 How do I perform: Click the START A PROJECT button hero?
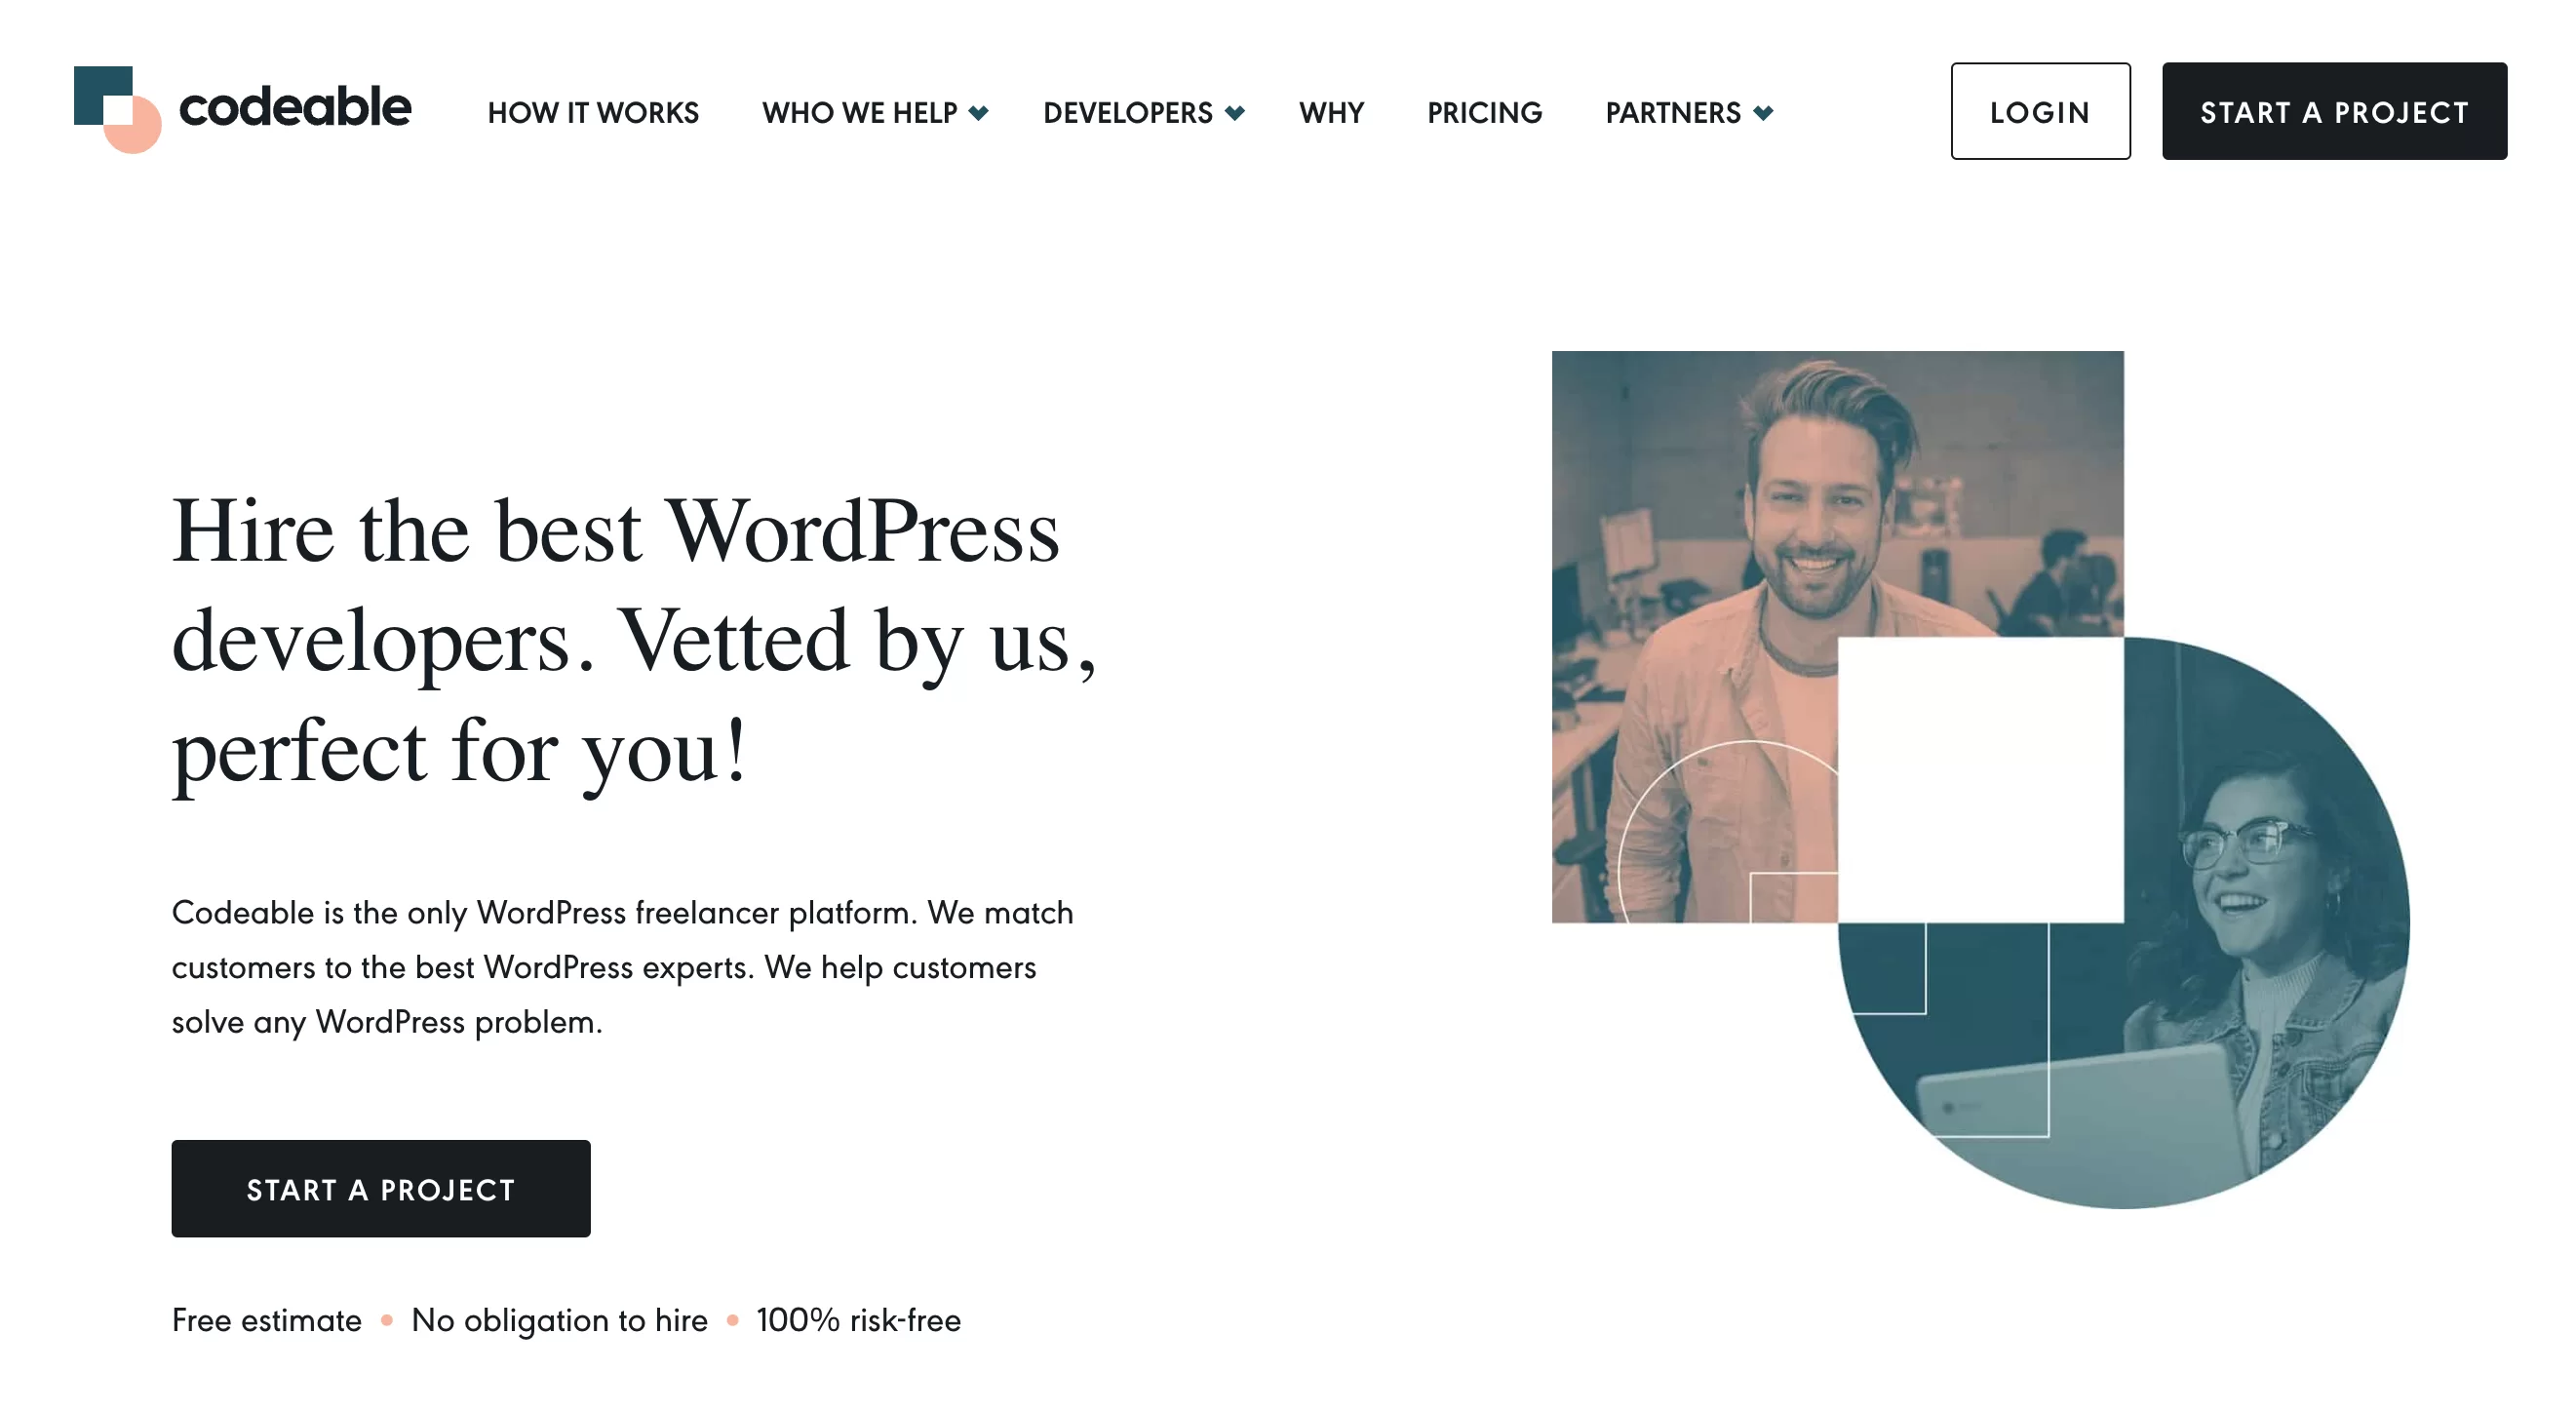pyautogui.click(x=380, y=1190)
